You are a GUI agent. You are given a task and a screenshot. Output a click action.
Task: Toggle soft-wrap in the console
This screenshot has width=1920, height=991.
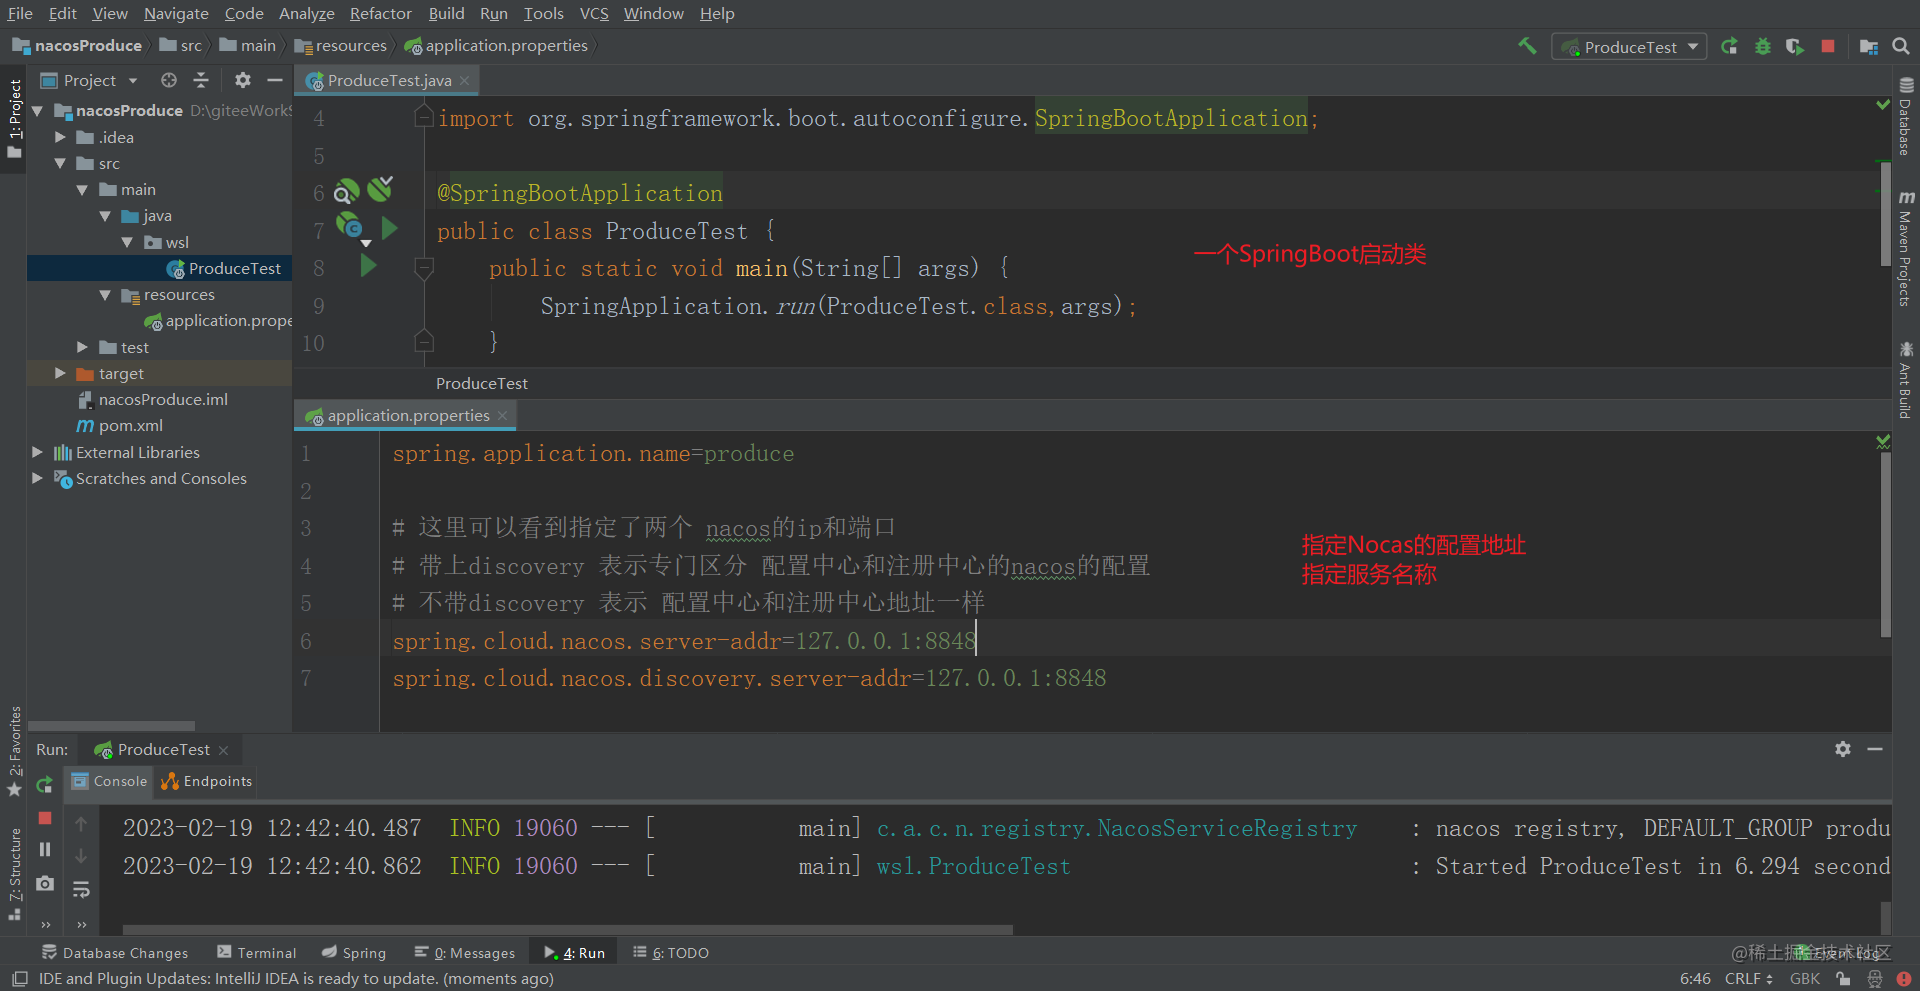[x=81, y=889]
